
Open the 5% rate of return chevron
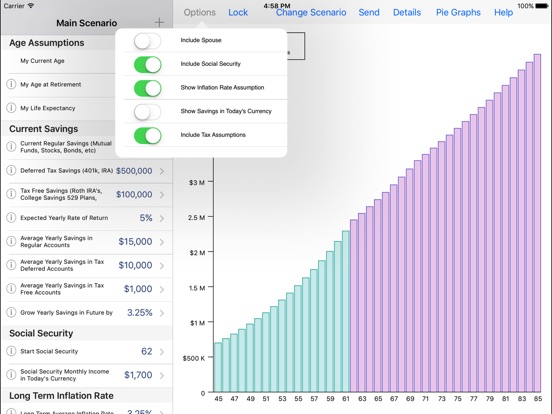pyautogui.click(x=162, y=218)
